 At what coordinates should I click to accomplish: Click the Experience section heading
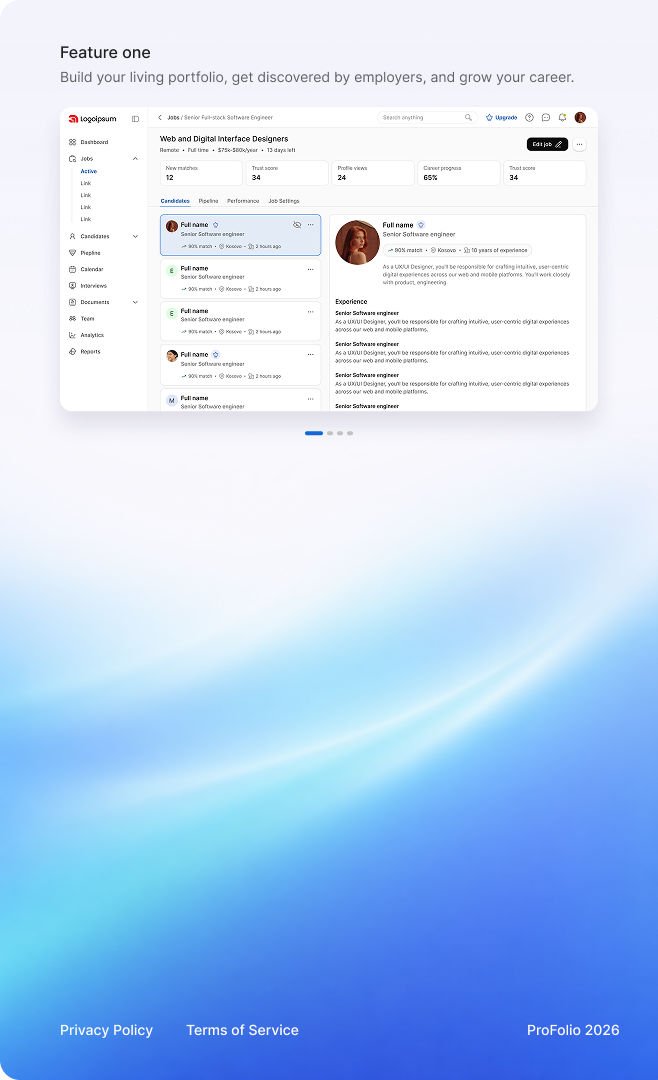click(x=351, y=302)
